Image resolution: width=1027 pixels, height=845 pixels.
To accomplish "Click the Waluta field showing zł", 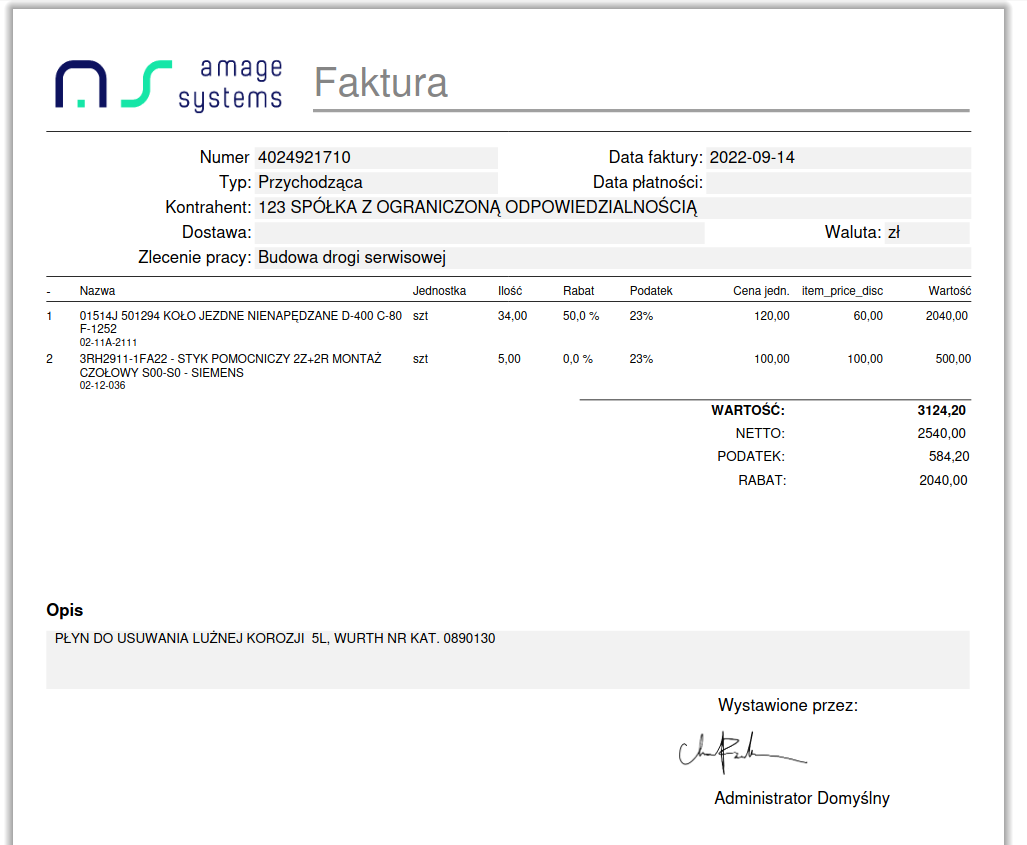I will (926, 233).
